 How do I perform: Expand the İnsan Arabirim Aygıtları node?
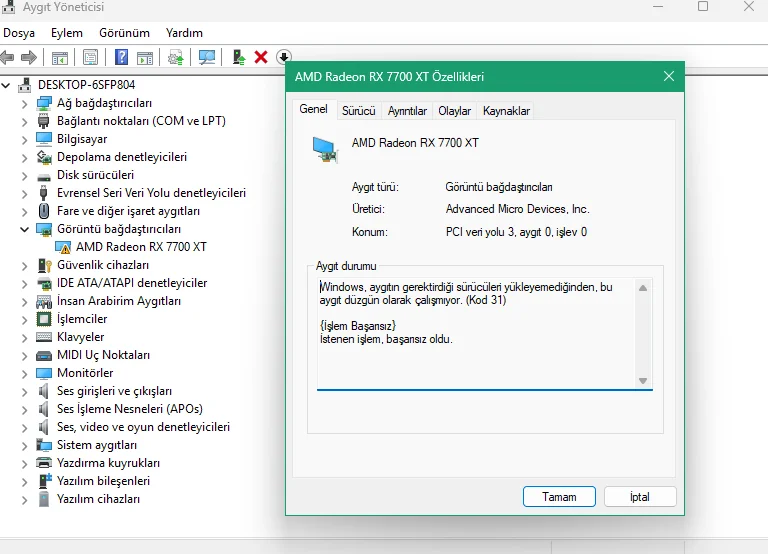click(x=24, y=302)
